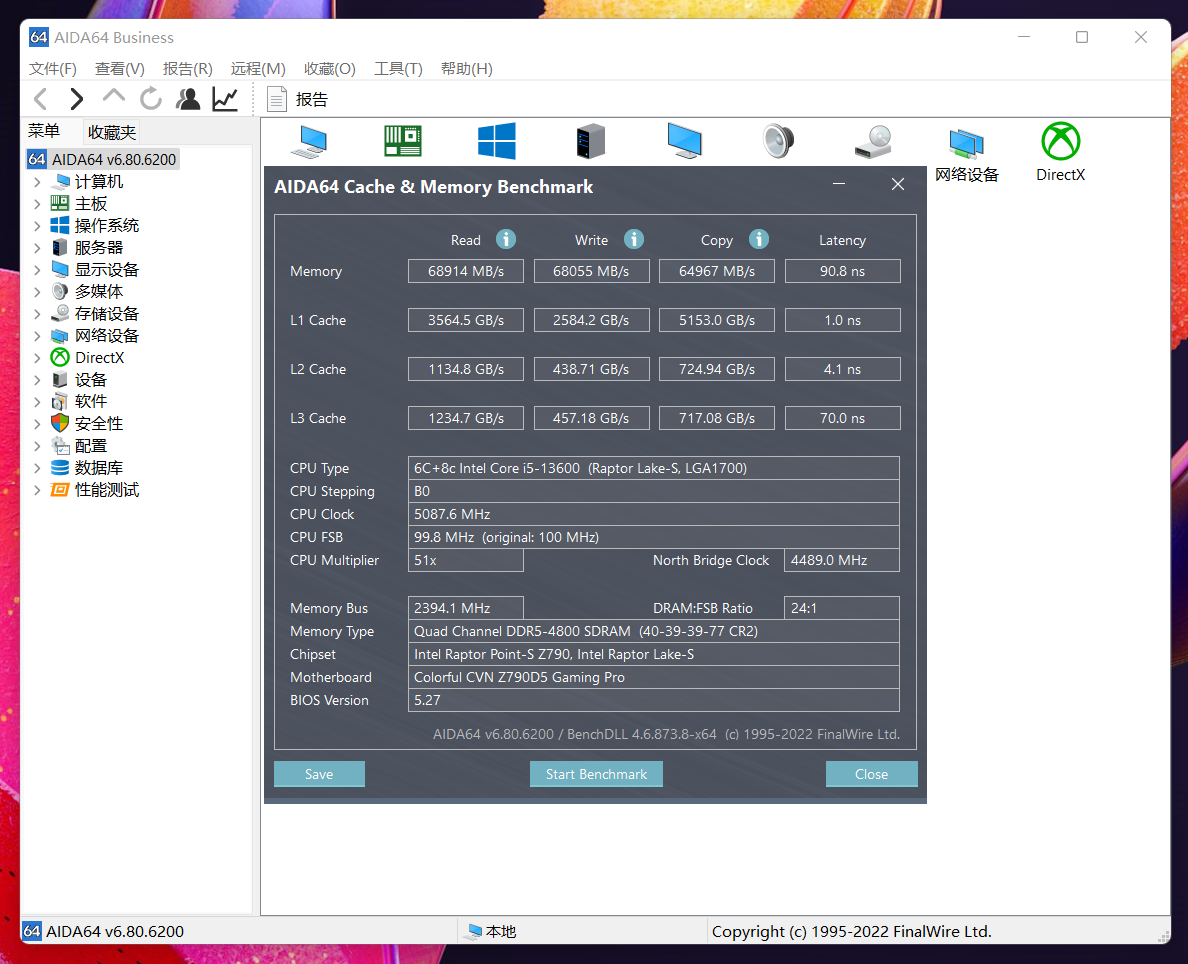This screenshot has height=964, width=1188.
Task: Open the 文件(F) menu
Action: click(52, 69)
